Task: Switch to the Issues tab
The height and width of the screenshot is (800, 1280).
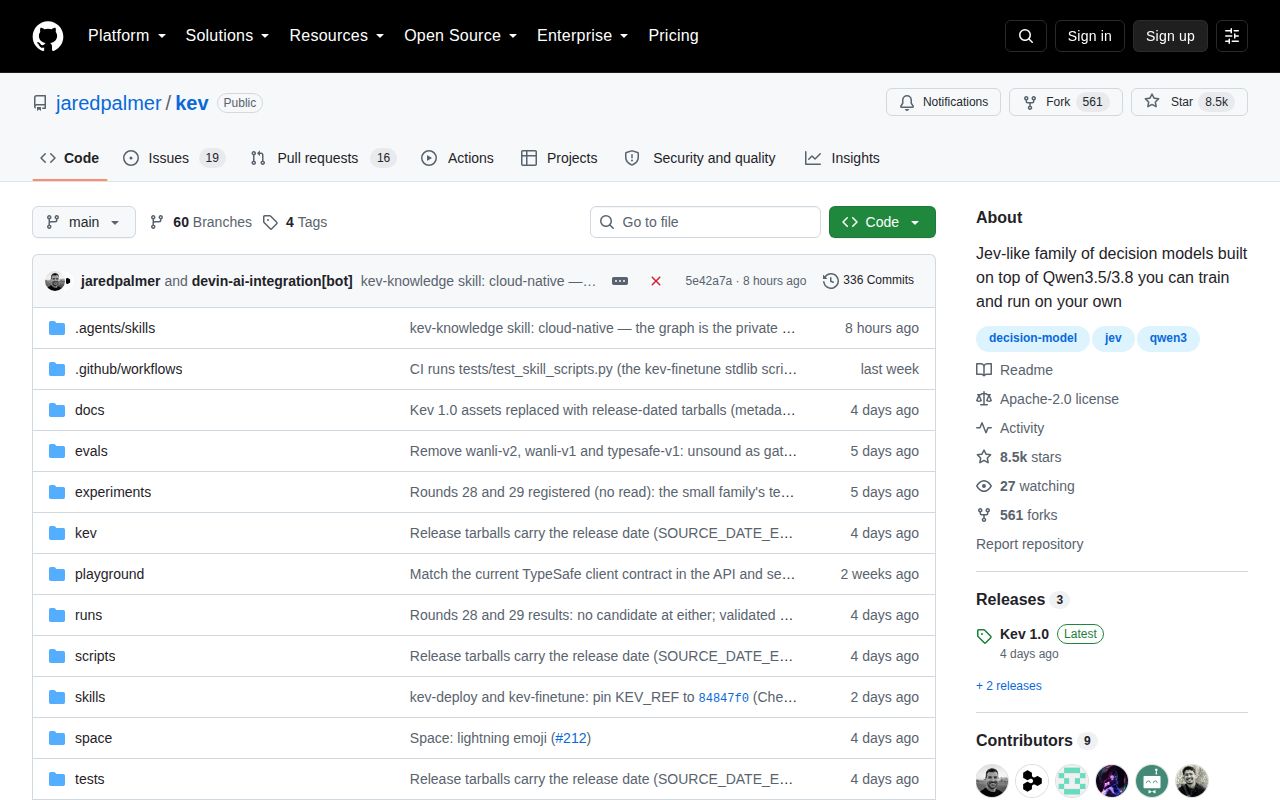Action: (174, 158)
